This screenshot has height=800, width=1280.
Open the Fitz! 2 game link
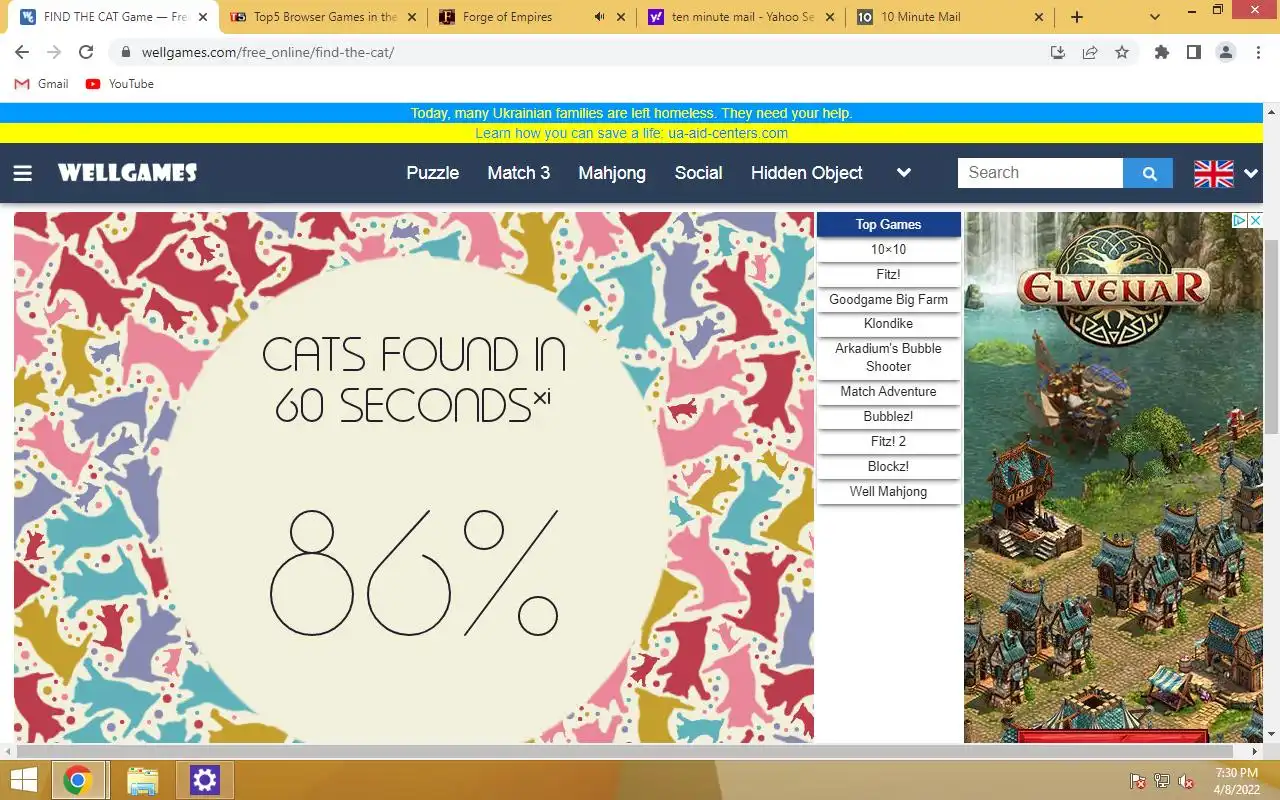tap(888, 441)
